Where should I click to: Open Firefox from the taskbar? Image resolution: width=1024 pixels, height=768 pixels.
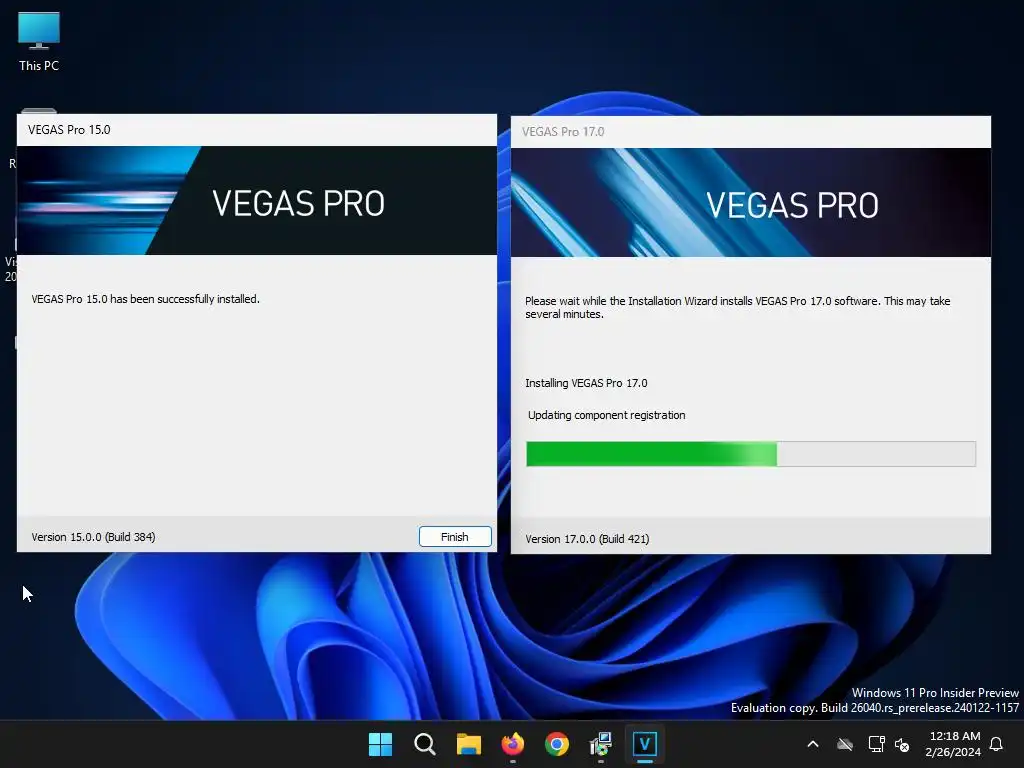coord(513,744)
